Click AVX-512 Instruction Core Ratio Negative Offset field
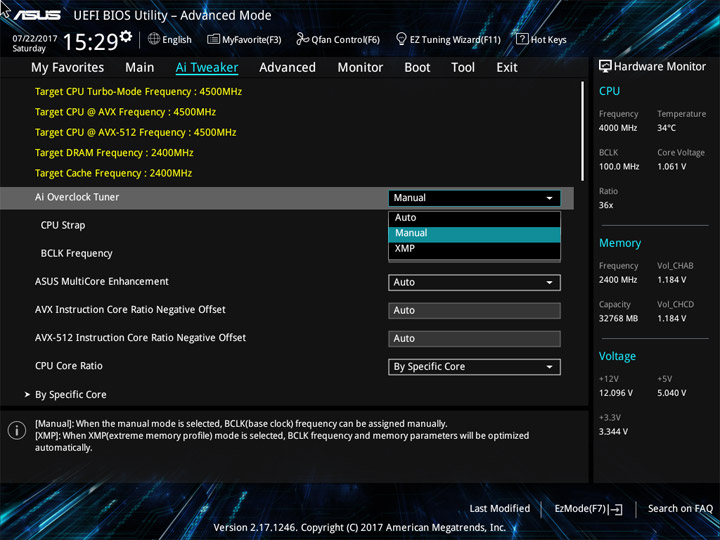The height and width of the screenshot is (540, 720). (474, 338)
